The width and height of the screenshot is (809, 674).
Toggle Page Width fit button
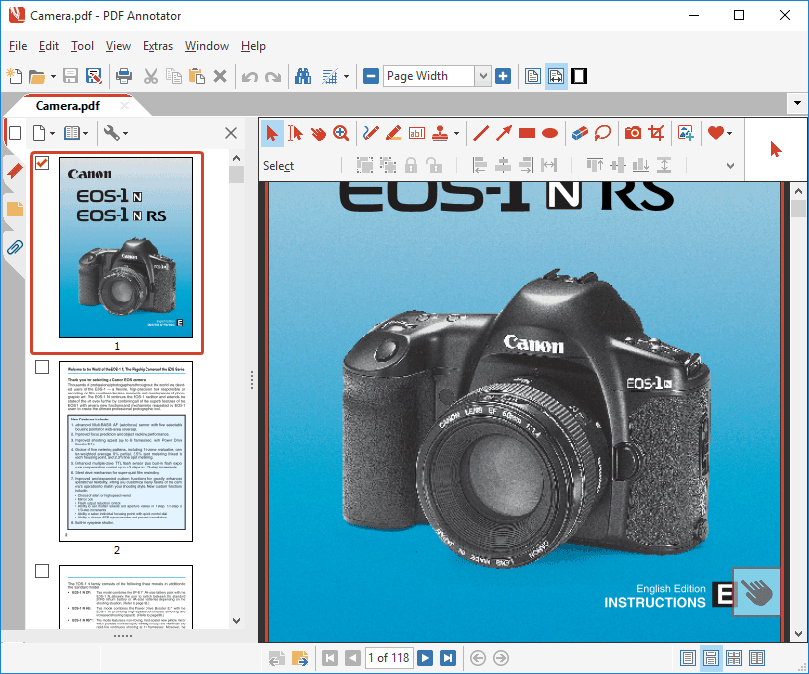(x=556, y=76)
